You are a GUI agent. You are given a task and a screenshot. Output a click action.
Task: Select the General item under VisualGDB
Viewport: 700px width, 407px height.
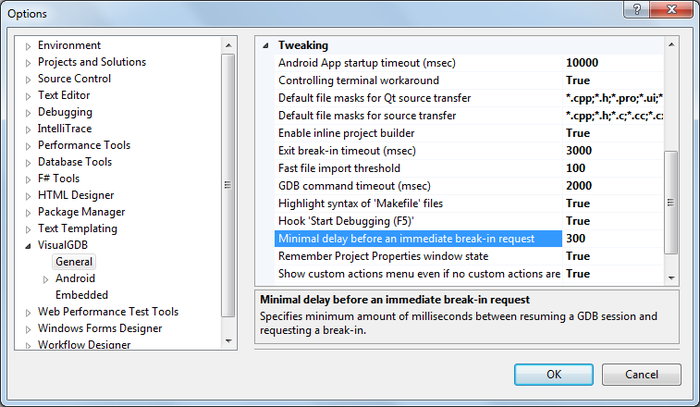(74, 262)
